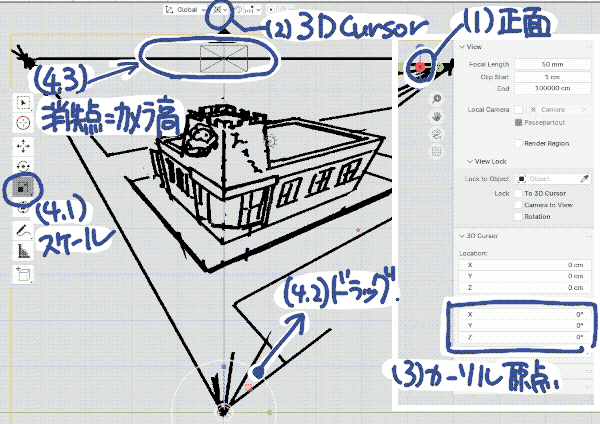600x424 pixels.
Task: Enable the Local Camera checkbox
Action: click(x=518, y=110)
